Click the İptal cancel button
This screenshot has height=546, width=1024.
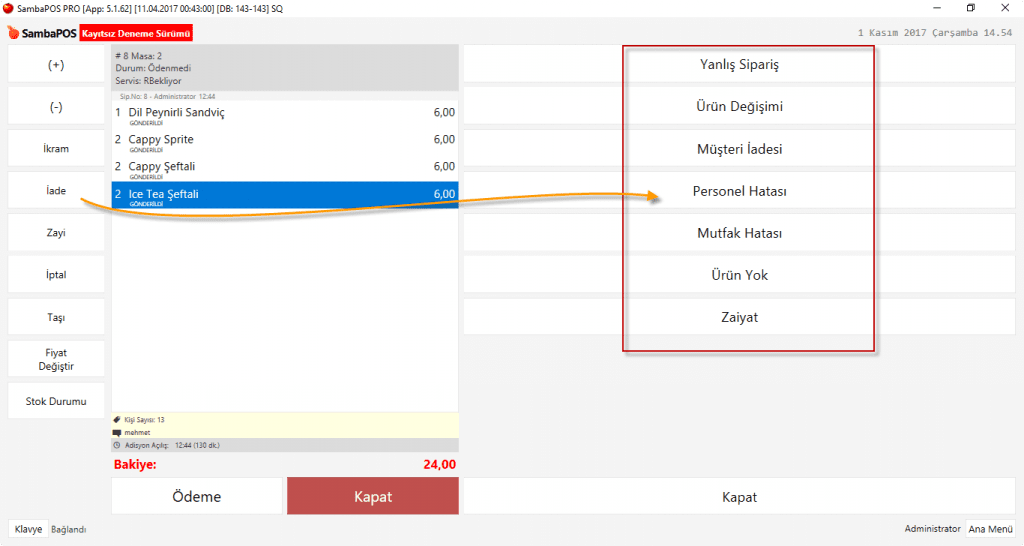[56, 275]
